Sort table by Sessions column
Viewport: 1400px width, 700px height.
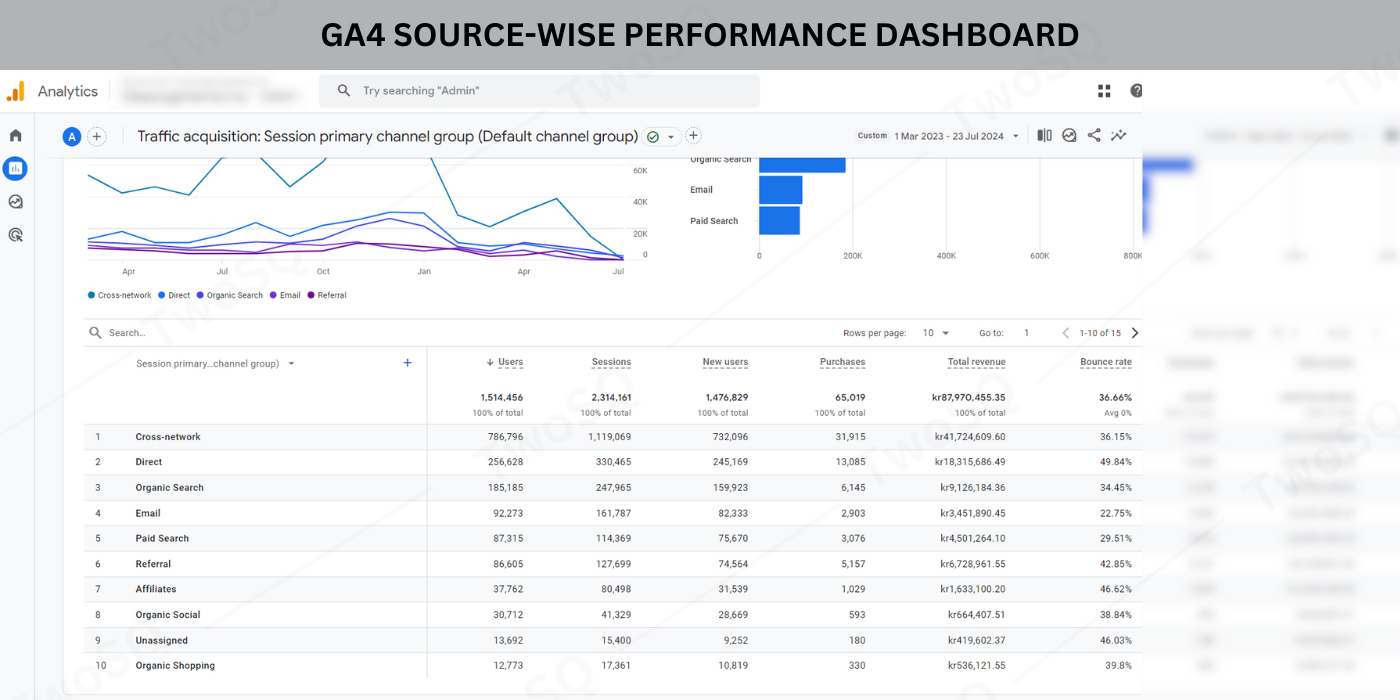[610, 362]
